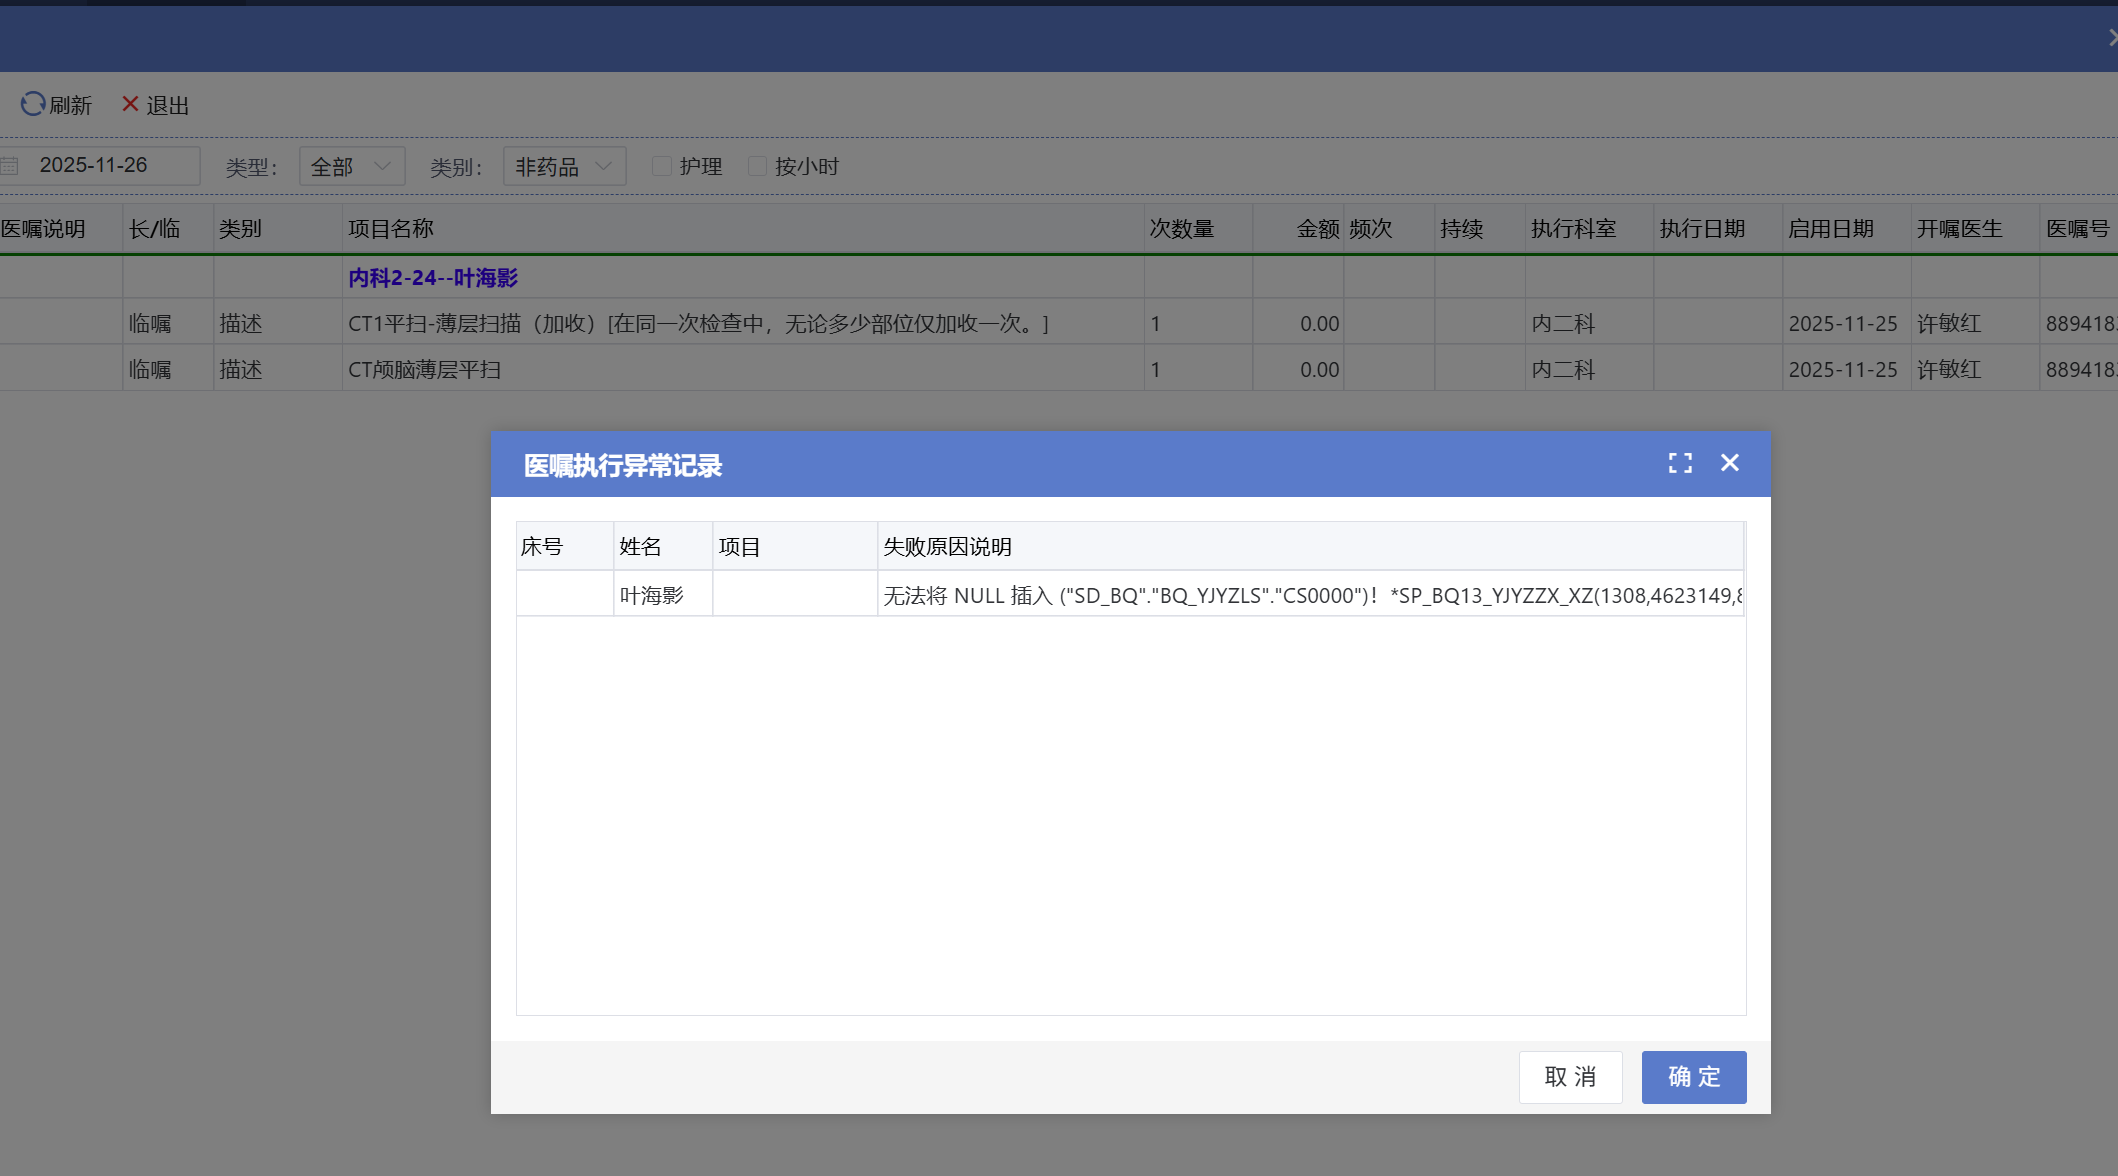2118x1176 pixels.
Task: Select the 项目名称 column header
Action: click(390, 229)
